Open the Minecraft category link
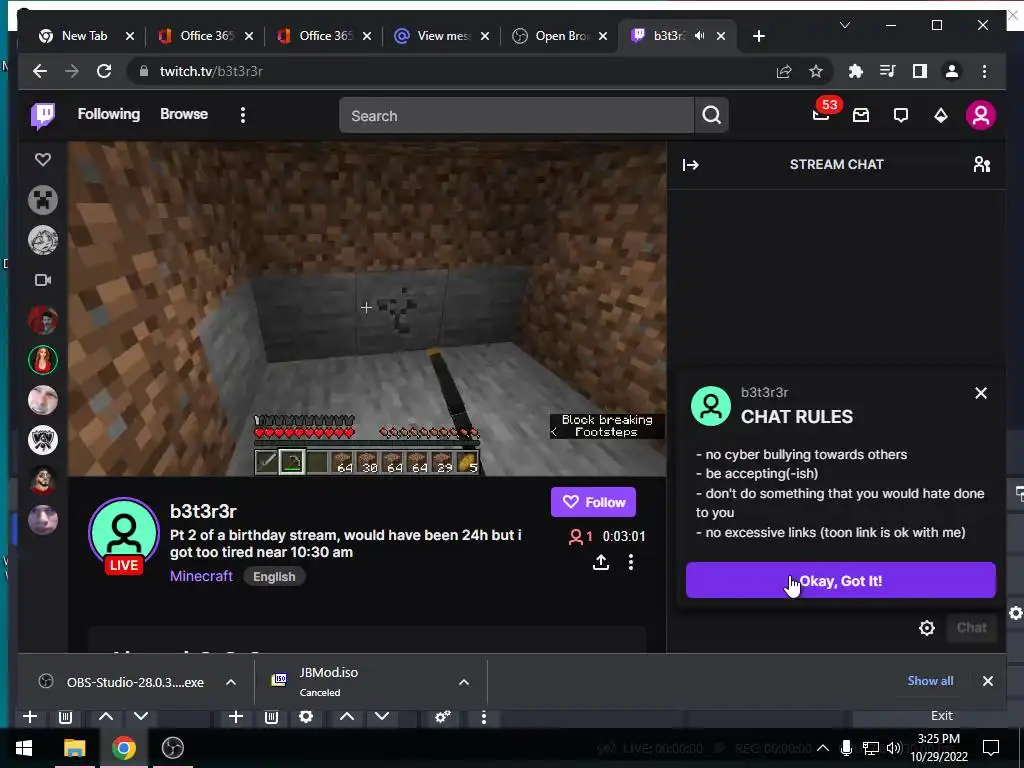This screenshot has width=1024, height=768. pyautogui.click(x=201, y=576)
